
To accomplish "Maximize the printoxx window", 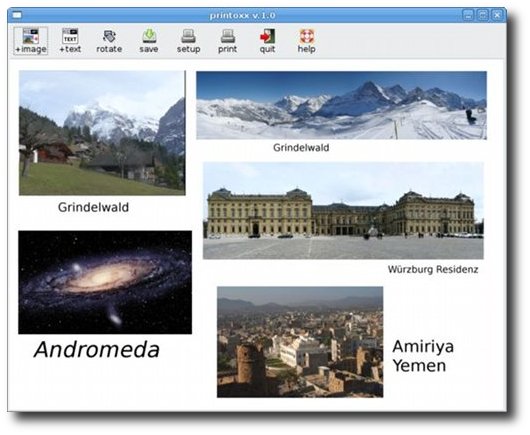I will tap(483, 15).
